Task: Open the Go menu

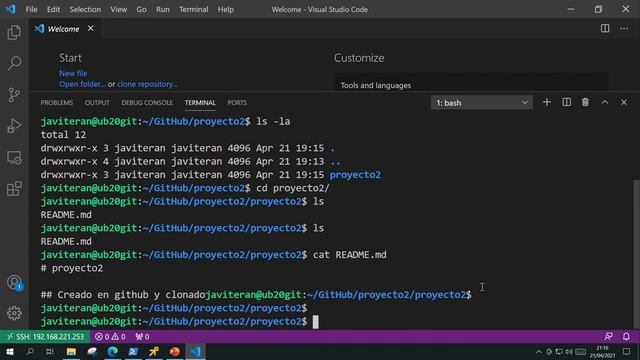Action: click(x=141, y=9)
